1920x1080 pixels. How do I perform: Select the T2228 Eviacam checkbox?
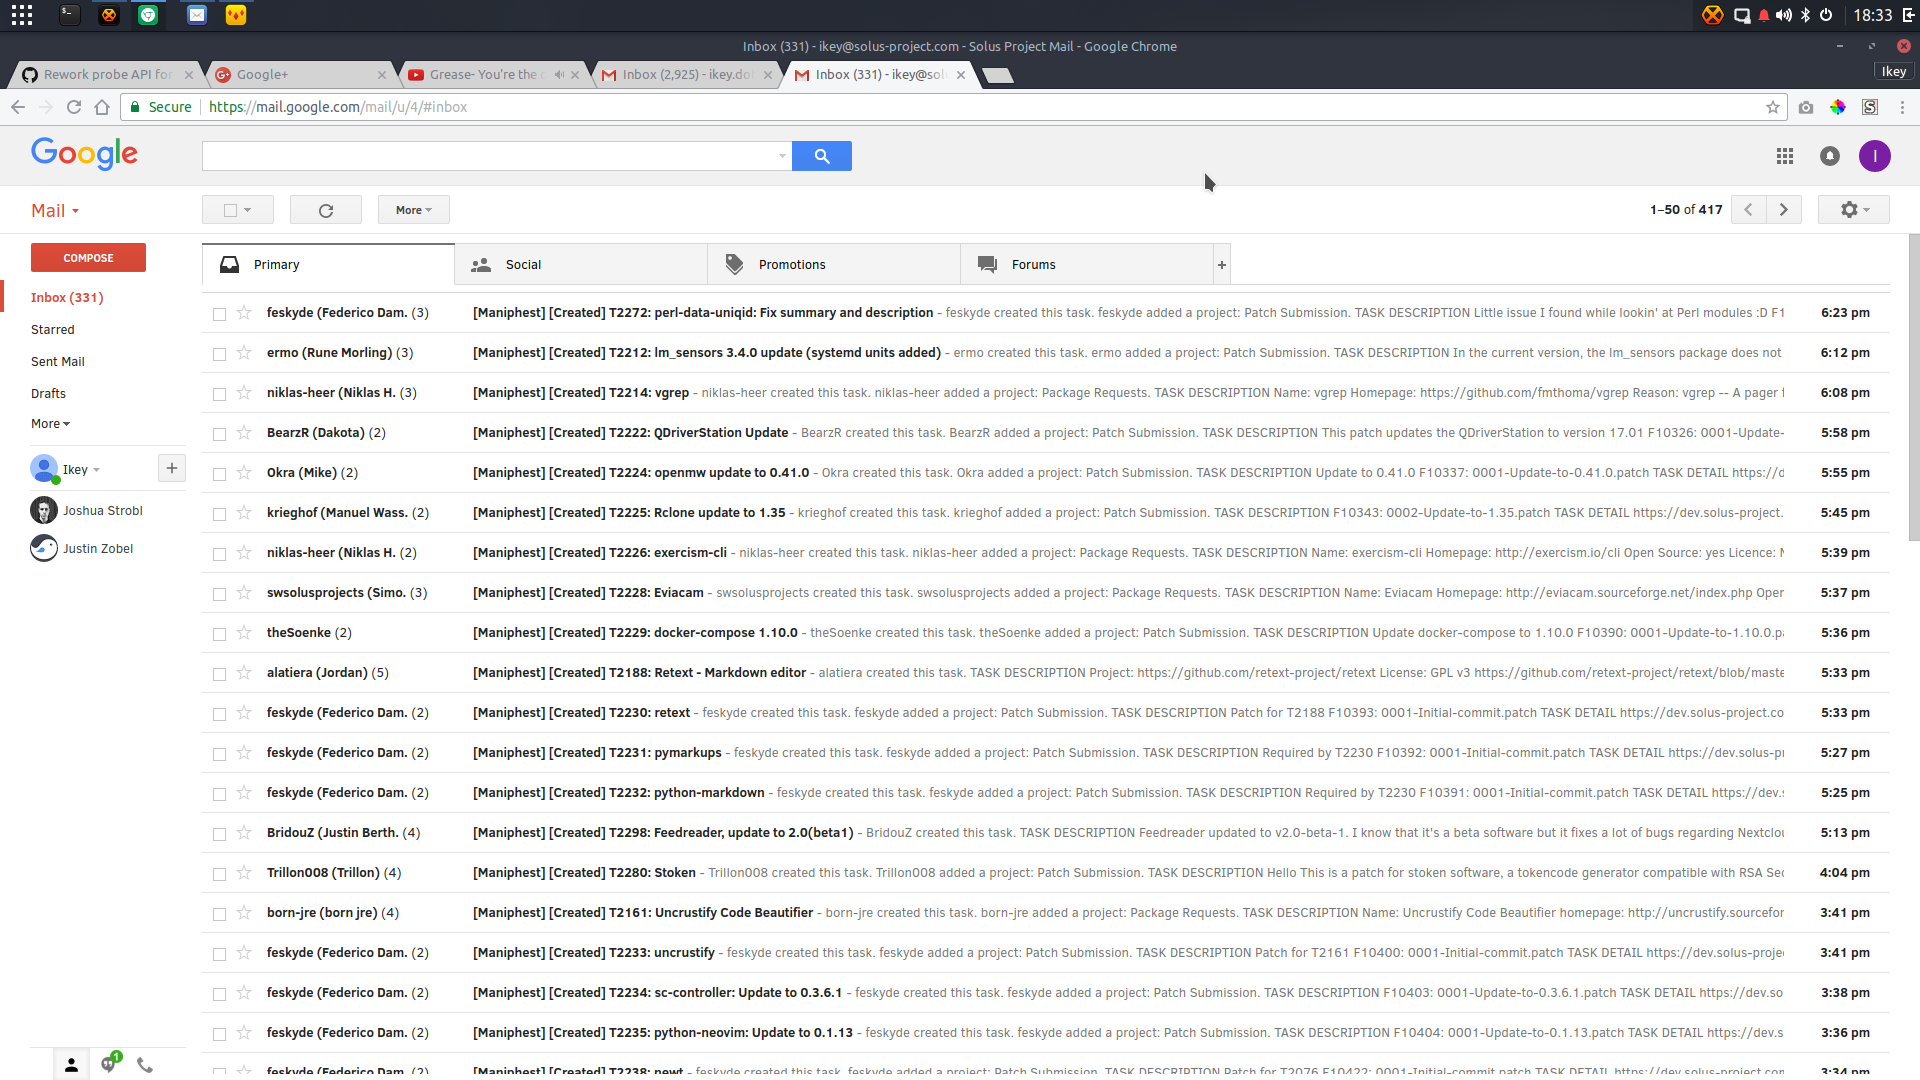219,594
